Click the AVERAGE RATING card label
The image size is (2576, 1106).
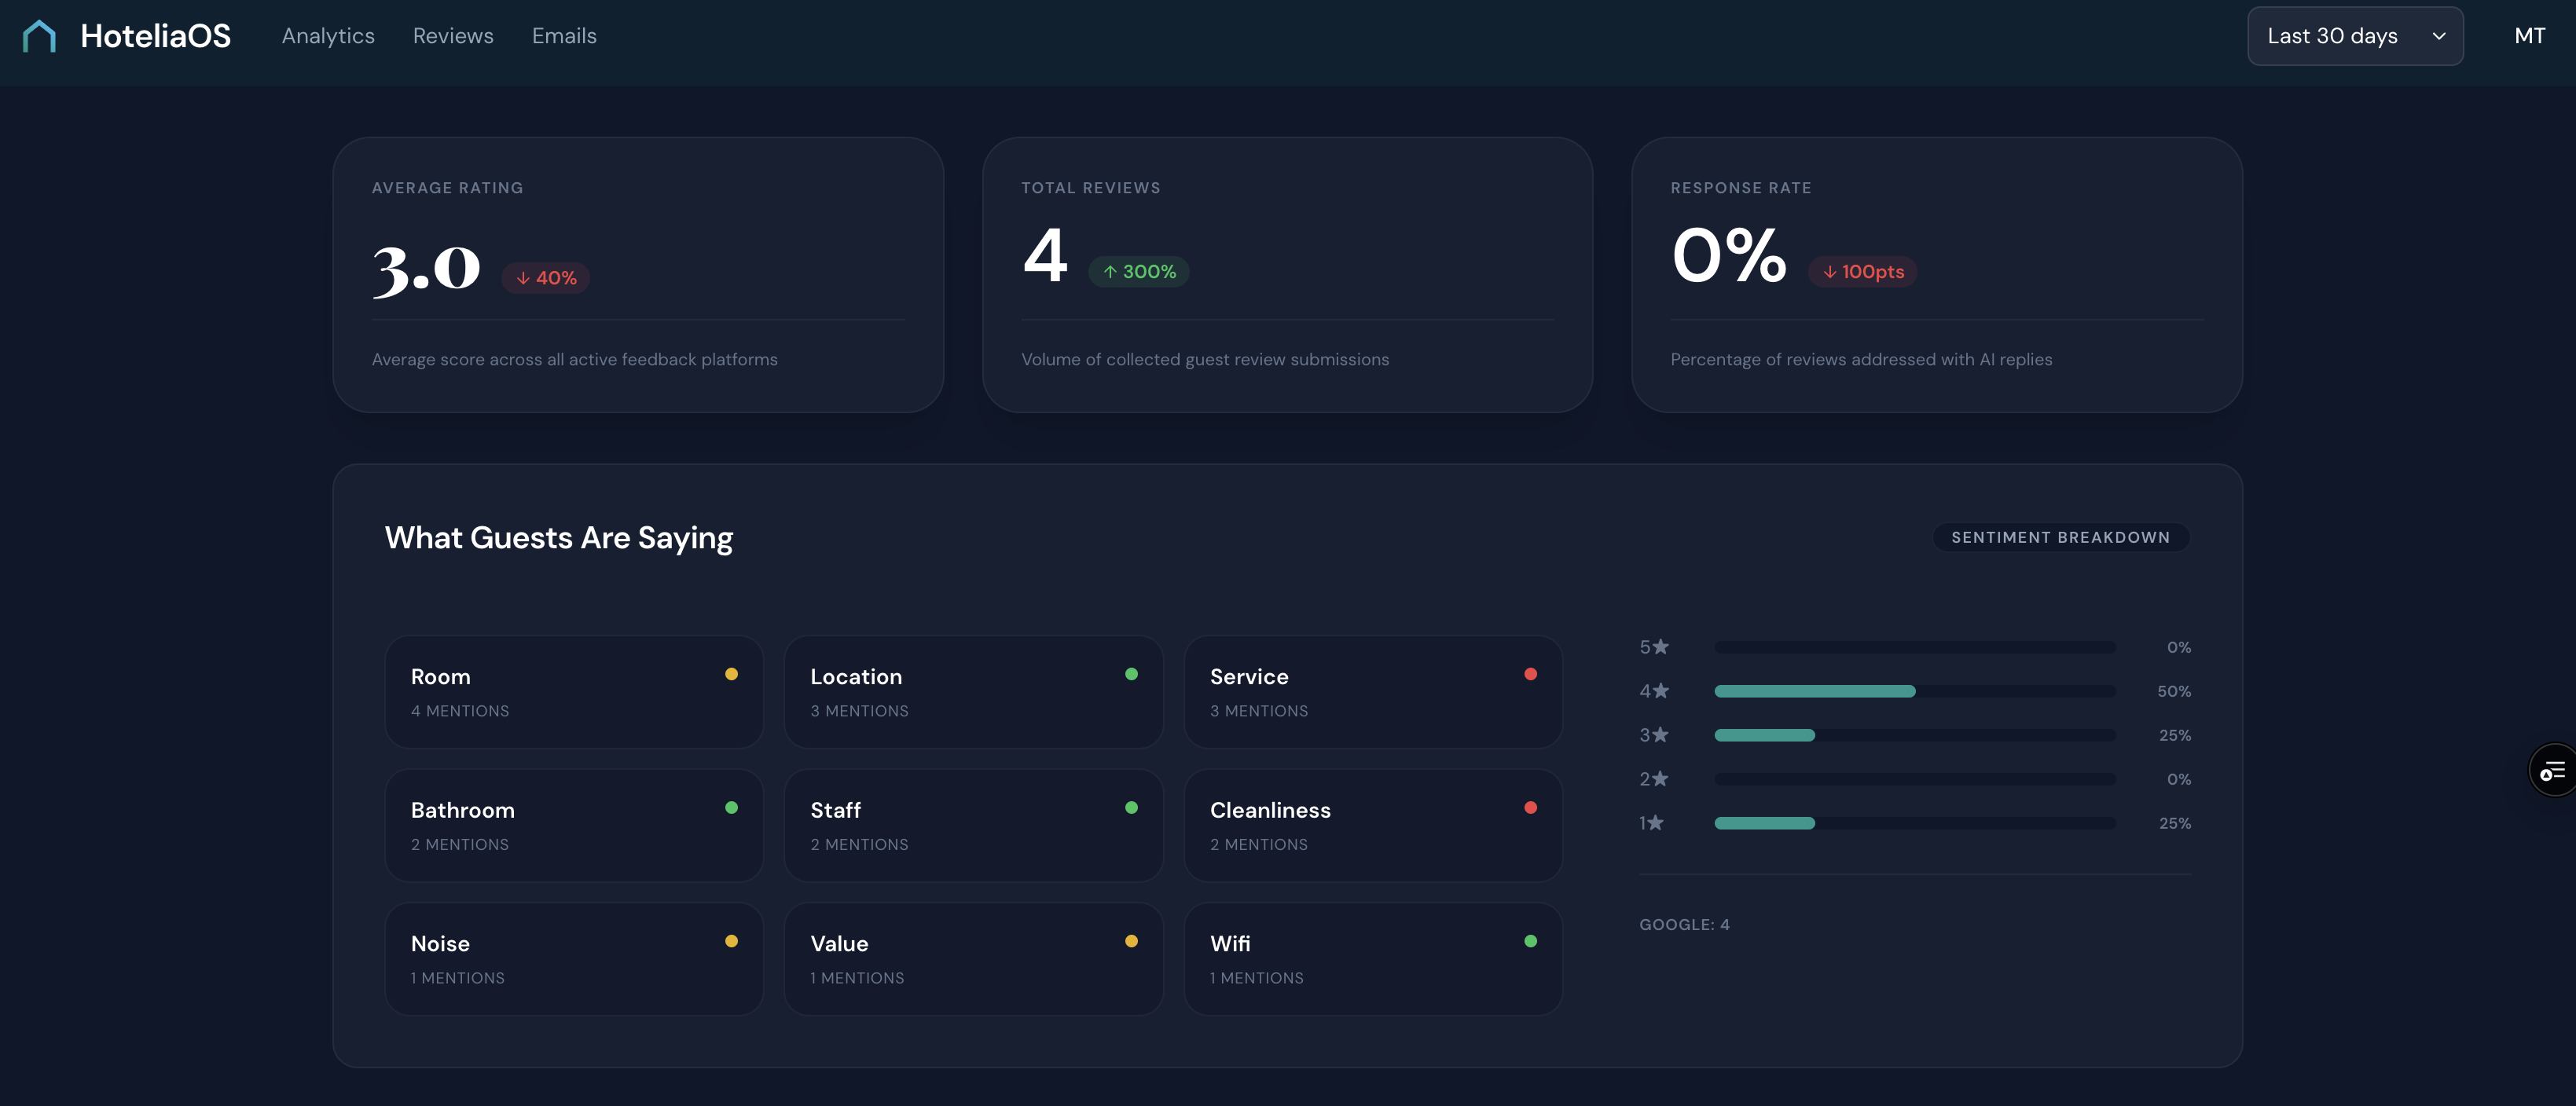(x=447, y=188)
